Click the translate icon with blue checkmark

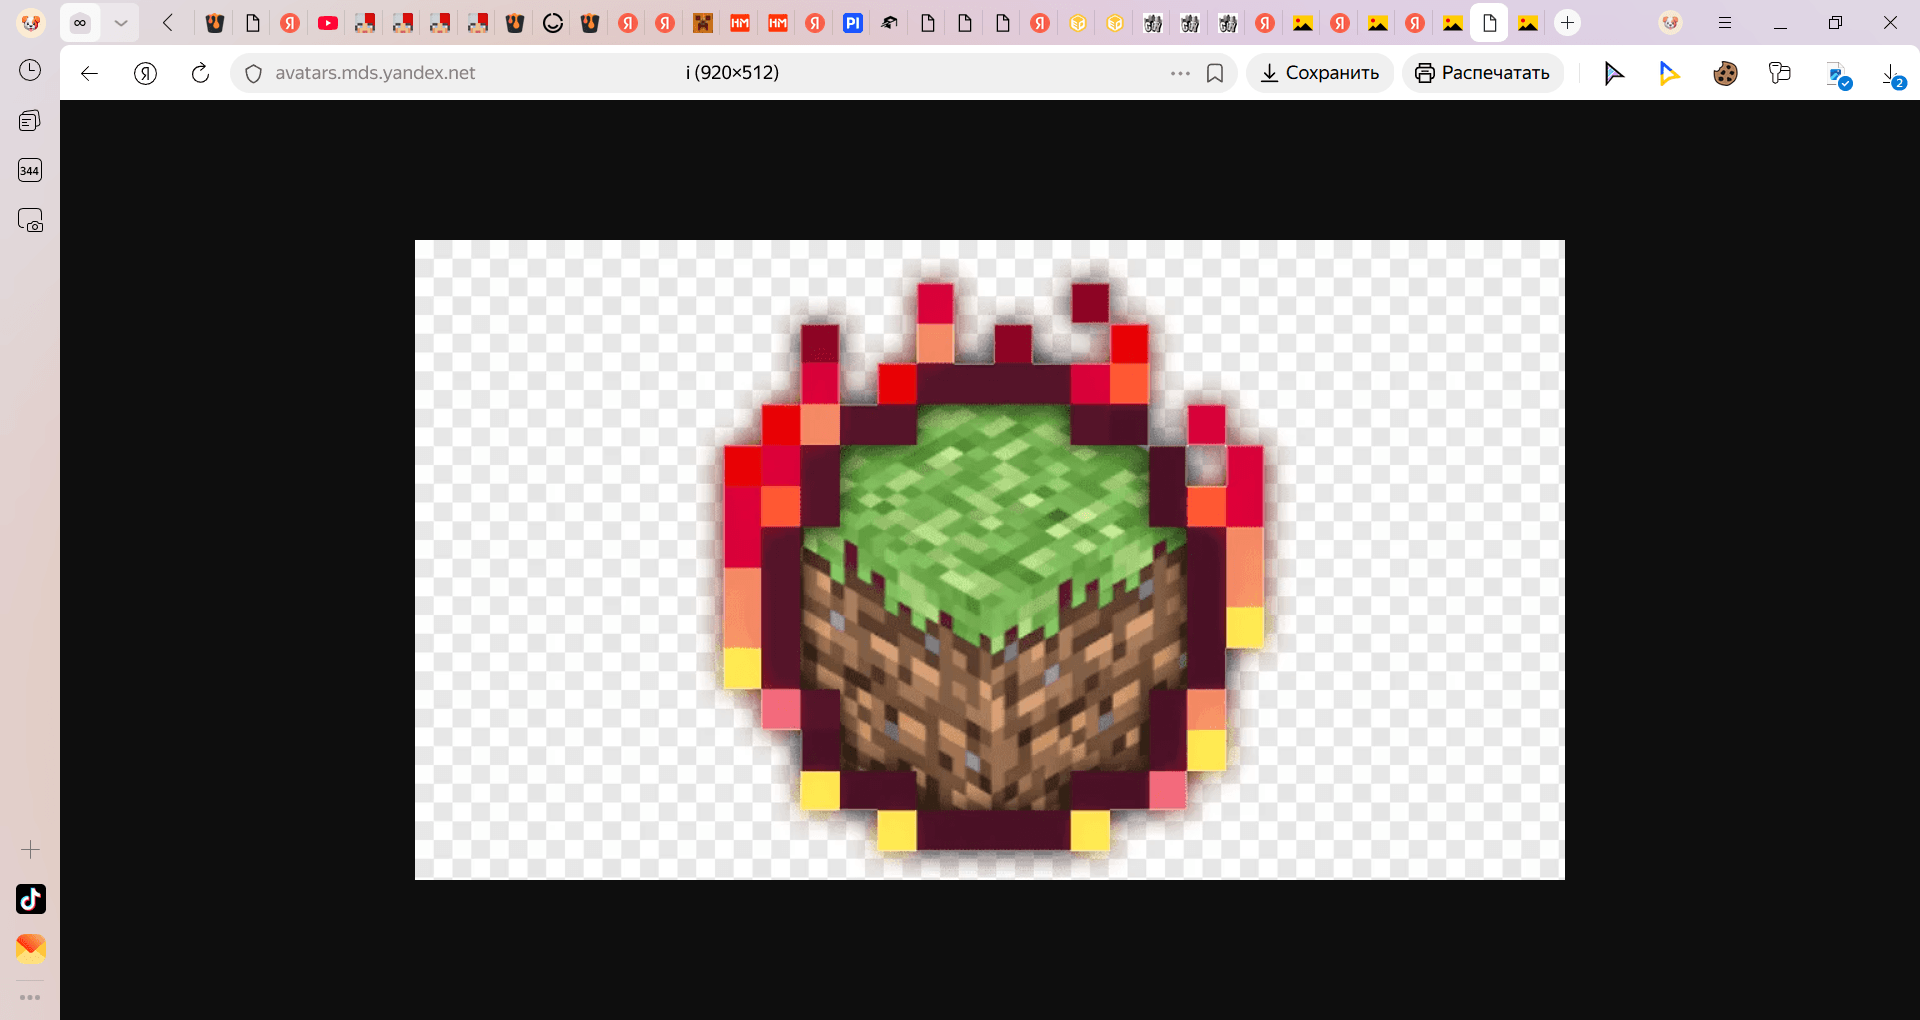tap(1838, 75)
